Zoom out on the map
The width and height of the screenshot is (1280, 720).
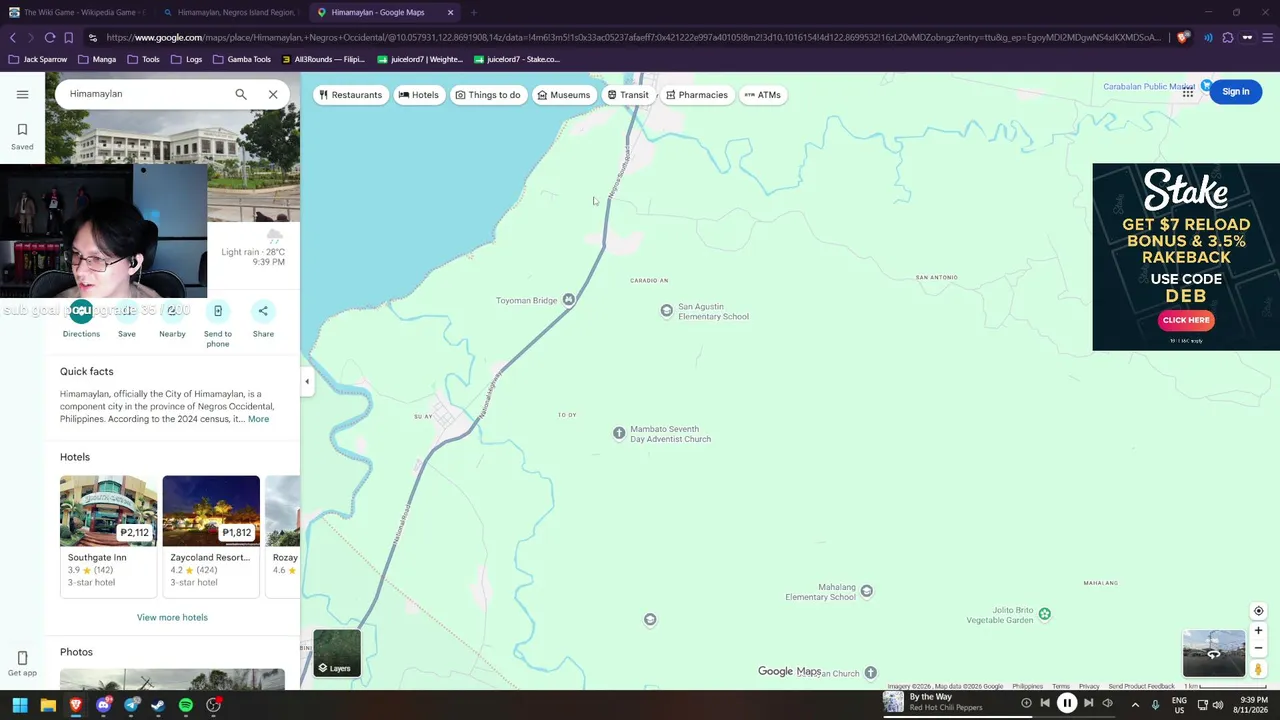pos(1258,648)
